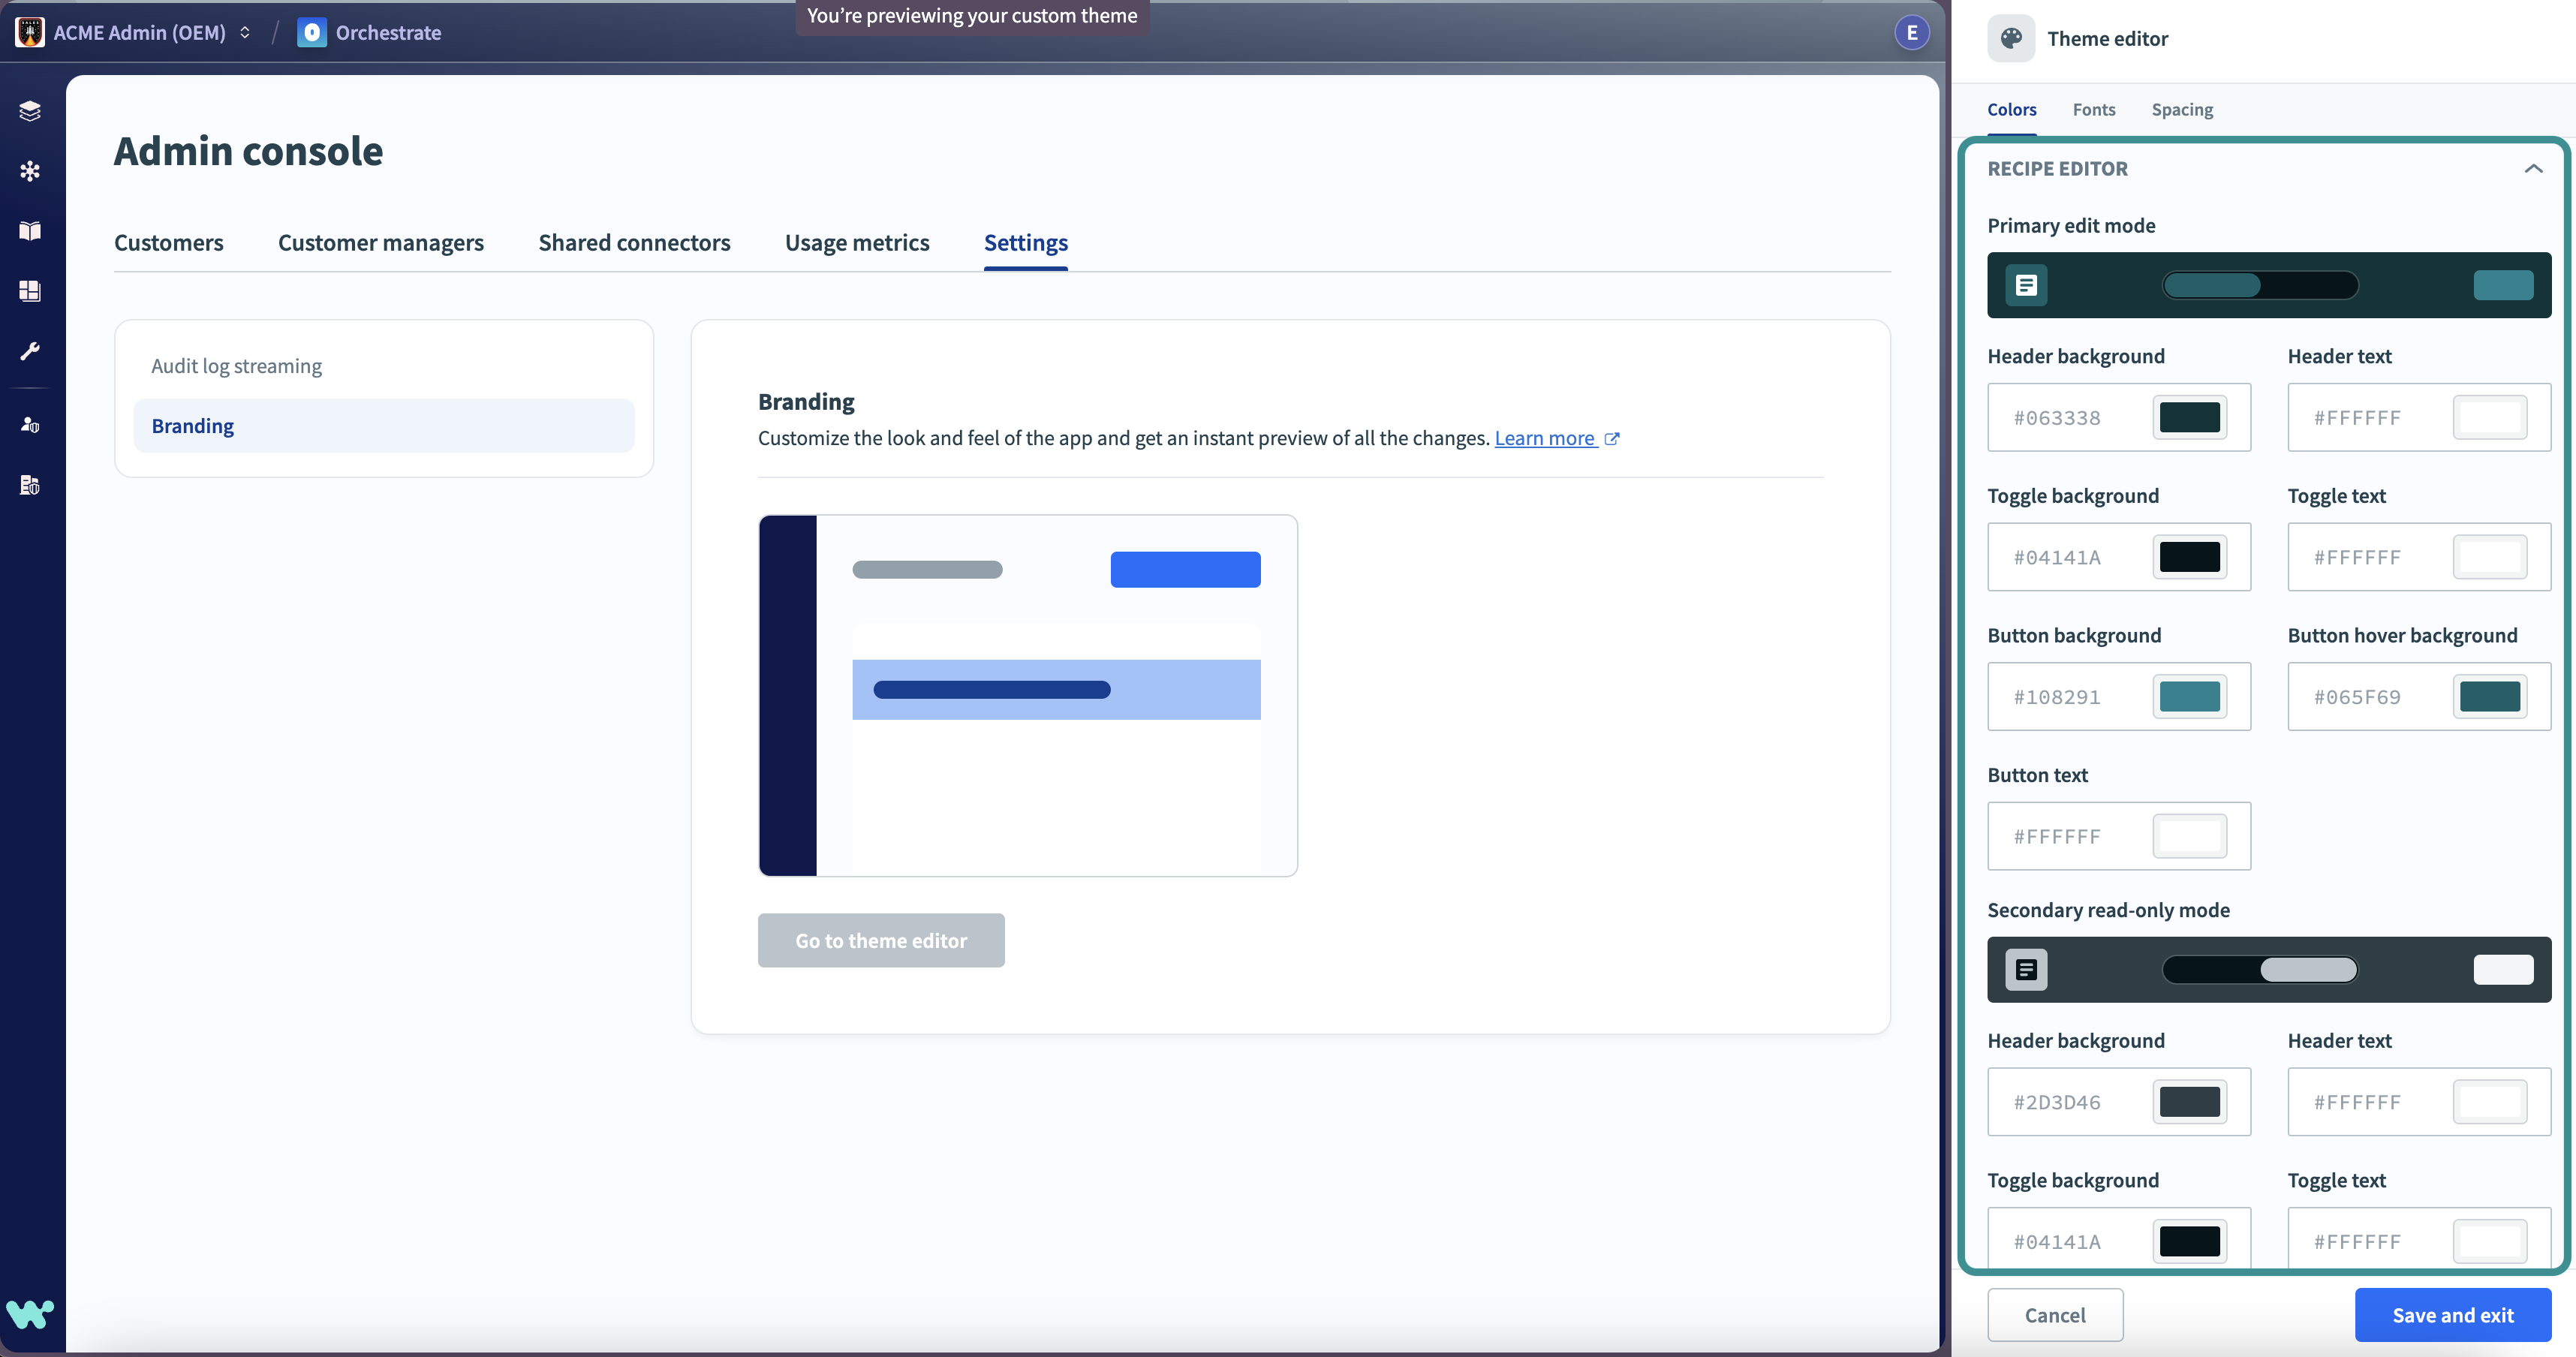Open Tools via the wrench icon
Image resolution: width=2576 pixels, height=1357 pixels.
[30, 351]
